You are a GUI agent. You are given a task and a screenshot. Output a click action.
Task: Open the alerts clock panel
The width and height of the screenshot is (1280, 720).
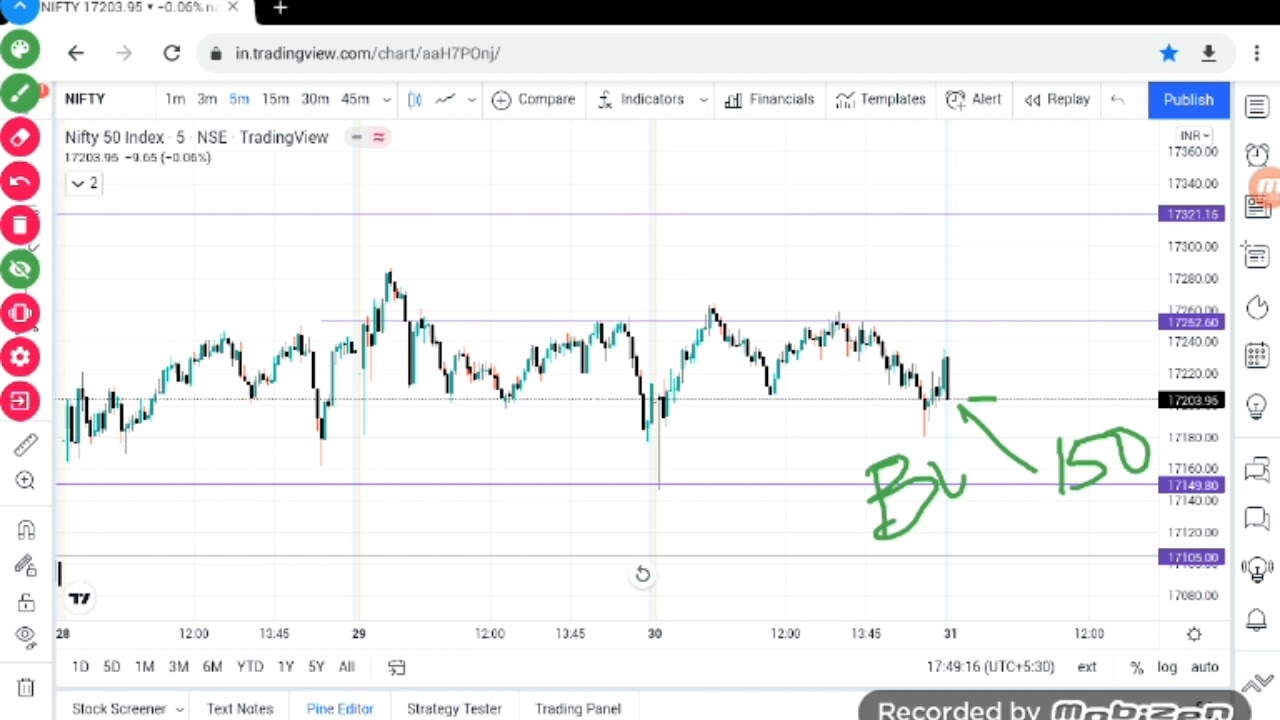pos(1257,155)
